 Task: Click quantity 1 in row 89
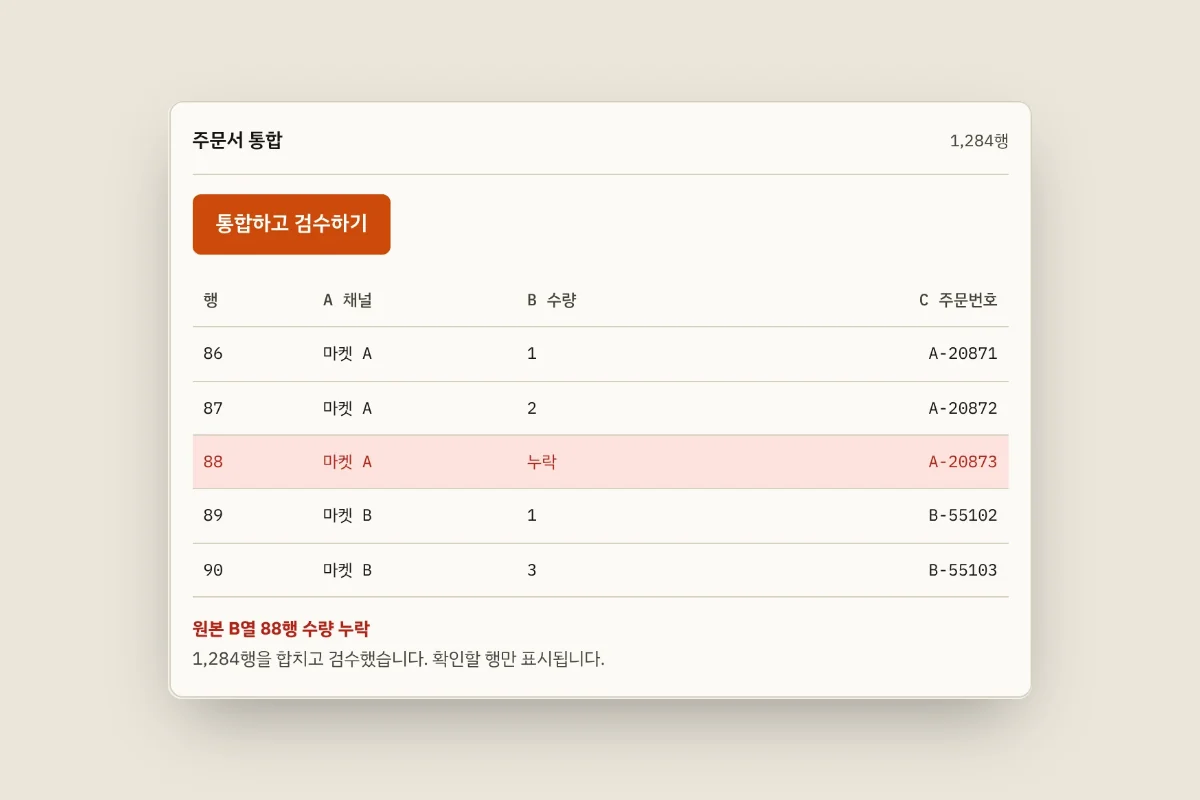pyautogui.click(x=532, y=516)
